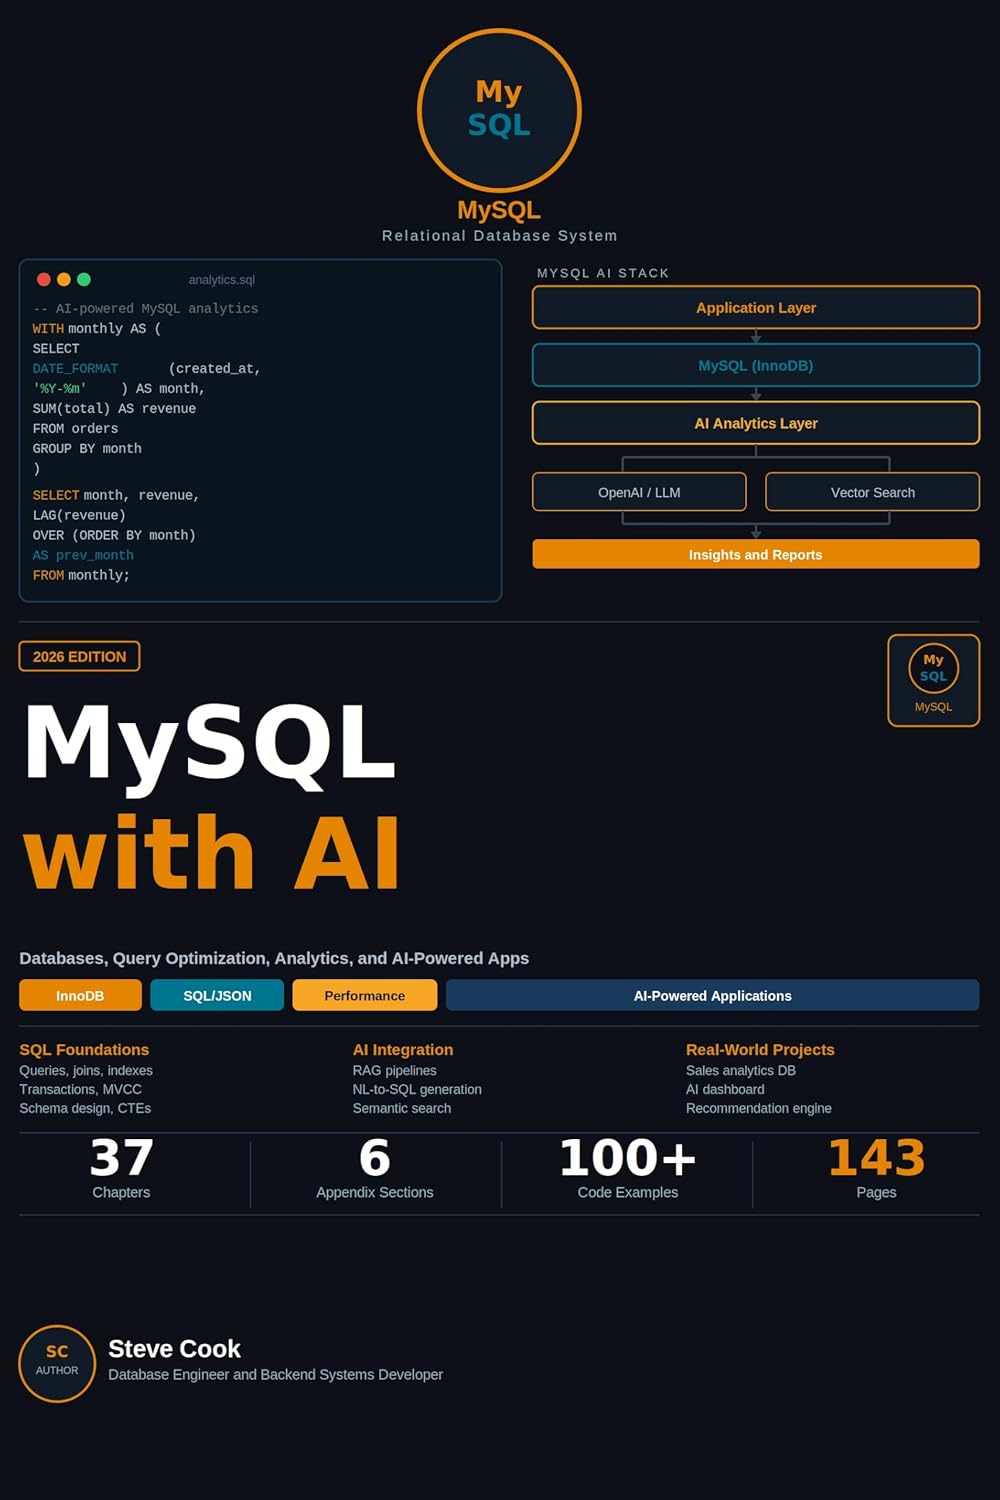1000x1500 pixels.
Task: Choose the Performance tag
Action: click(x=365, y=995)
